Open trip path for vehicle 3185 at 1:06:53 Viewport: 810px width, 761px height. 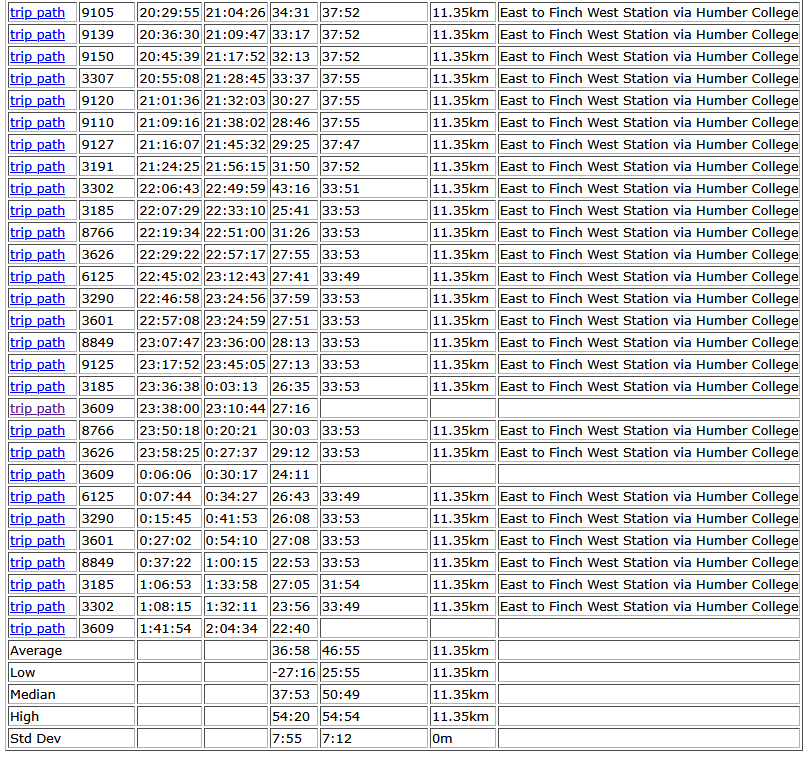tap(37, 585)
